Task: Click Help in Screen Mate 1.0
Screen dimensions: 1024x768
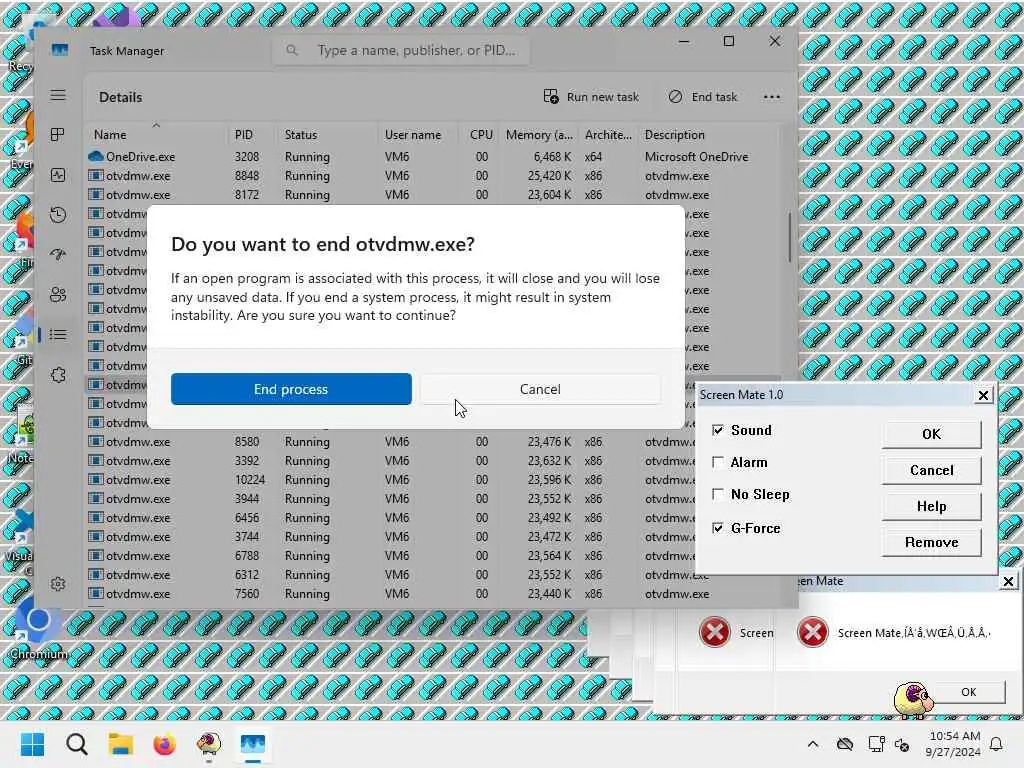Action: 931,506
